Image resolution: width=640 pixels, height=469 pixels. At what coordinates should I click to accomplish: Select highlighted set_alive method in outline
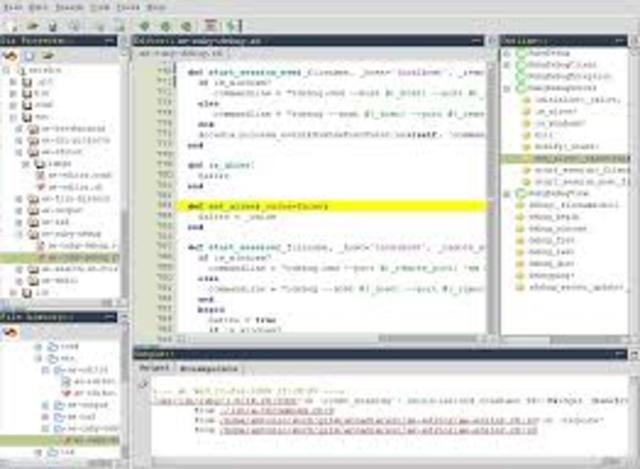(565, 158)
